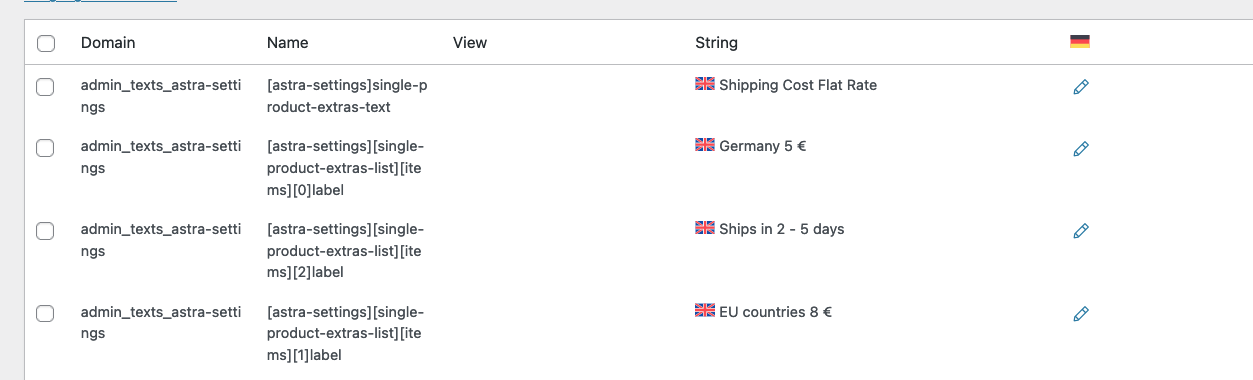Click the Domain column header
Screen dimensions: 1253x380
tap(108, 43)
